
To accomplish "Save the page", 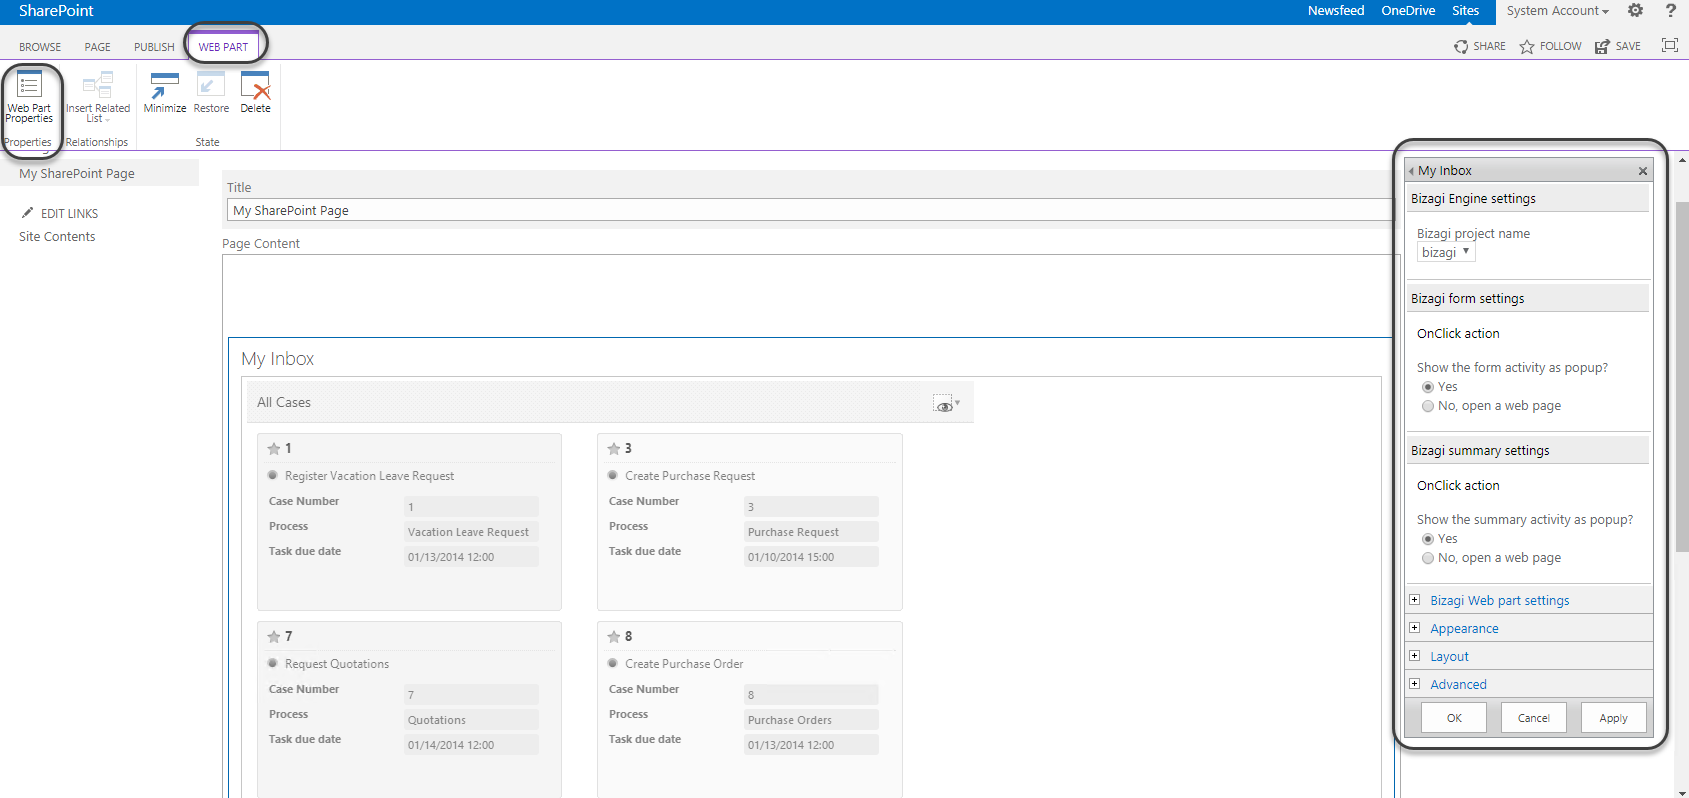I will point(1617,46).
